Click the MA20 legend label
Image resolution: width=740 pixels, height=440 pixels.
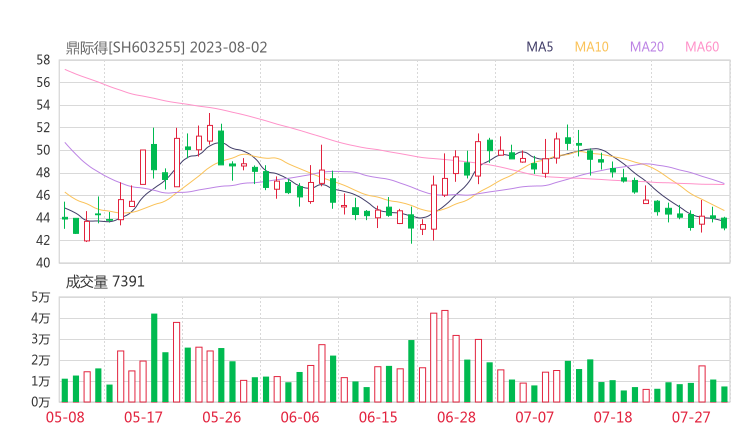[647, 47]
